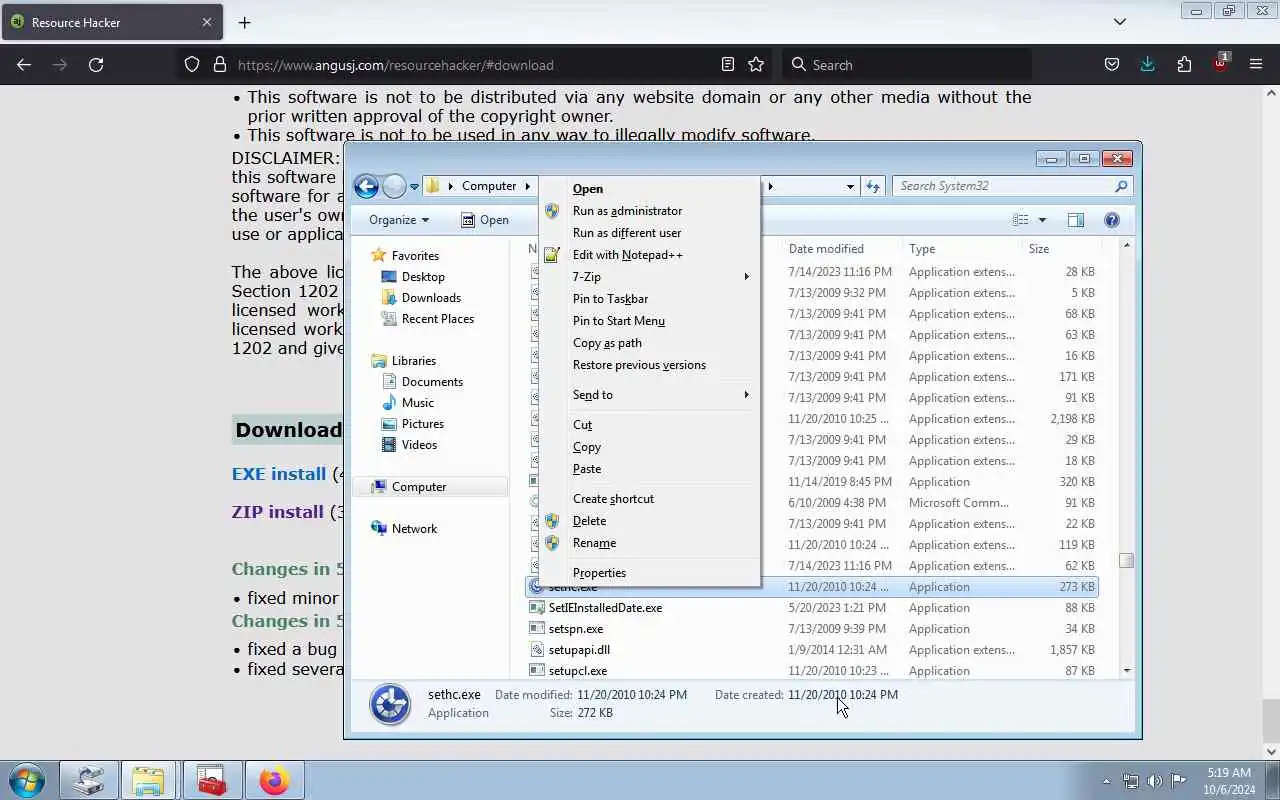Show Firefox downloads panel
Image resolution: width=1280 pixels, height=800 pixels.
[1147, 64]
